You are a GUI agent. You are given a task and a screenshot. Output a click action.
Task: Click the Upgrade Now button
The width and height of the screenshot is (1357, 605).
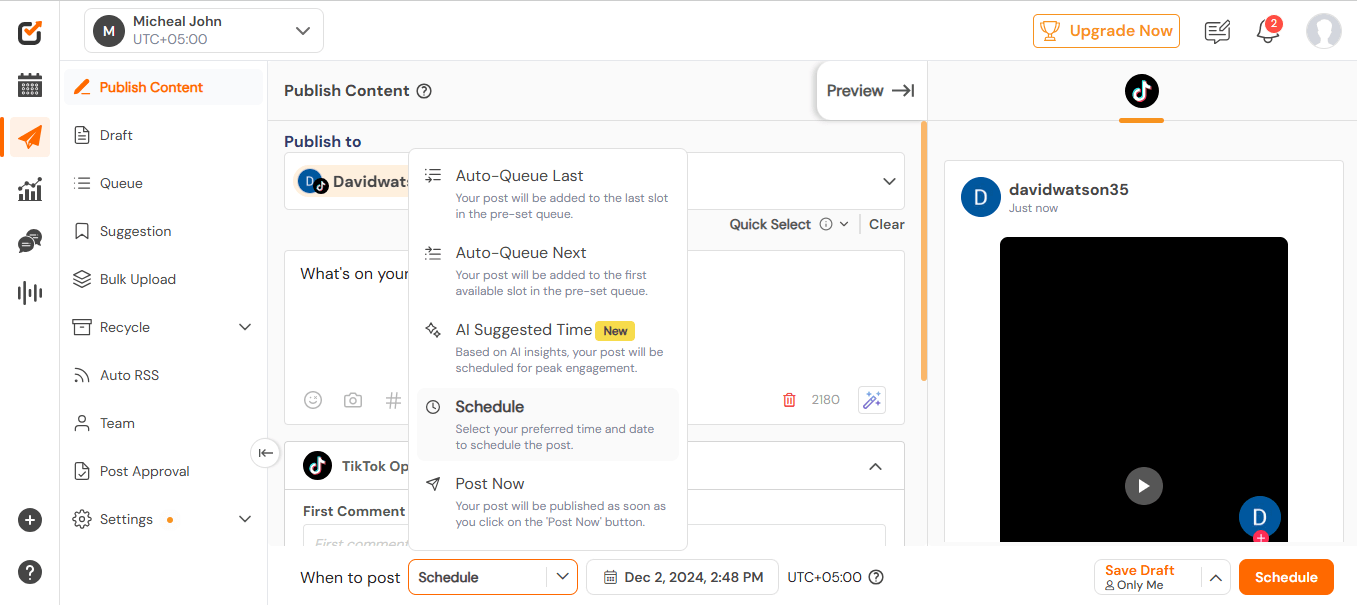(1106, 31)
